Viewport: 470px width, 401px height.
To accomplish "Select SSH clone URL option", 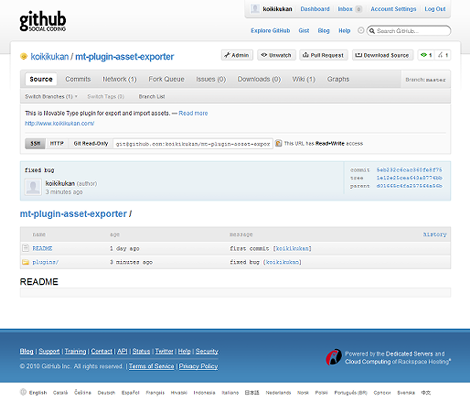I will 35,144.
